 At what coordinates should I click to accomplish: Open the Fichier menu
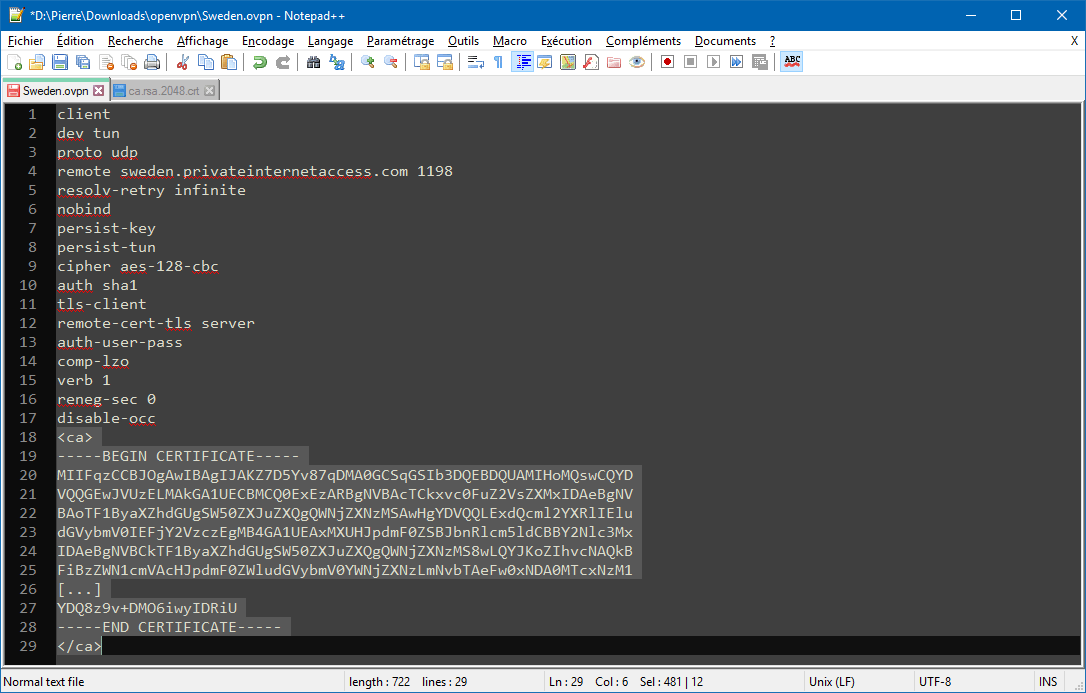tap(26, 41)
